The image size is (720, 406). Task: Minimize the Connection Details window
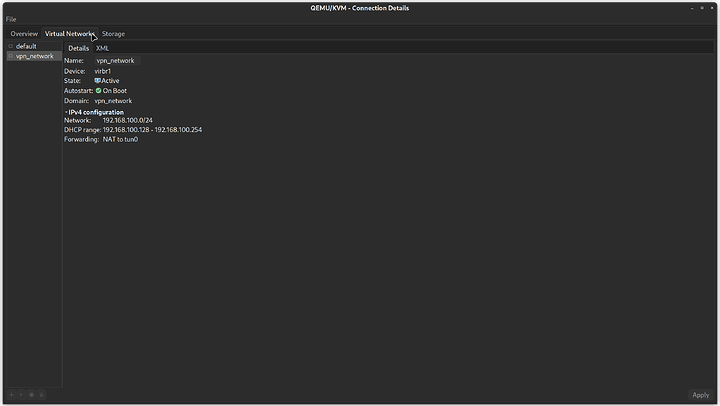[692, 8]
